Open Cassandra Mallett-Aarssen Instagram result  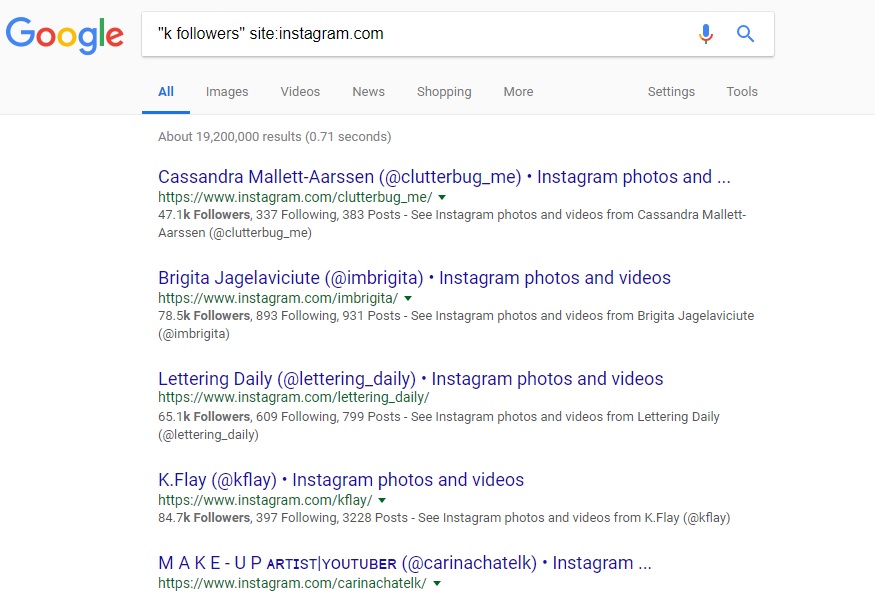444,177
